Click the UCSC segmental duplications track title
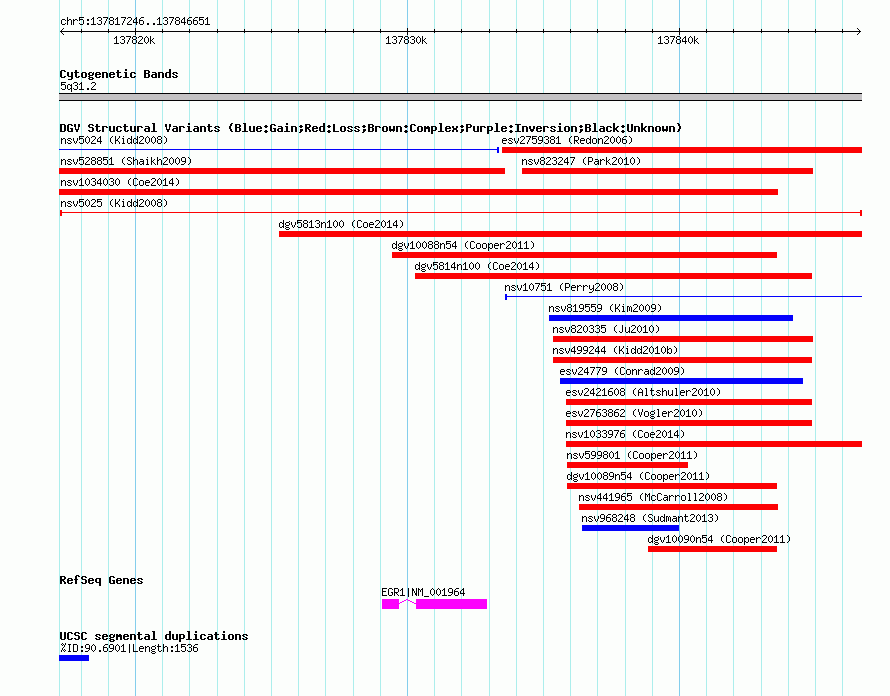The width and height of the screenshot is (890, 696). point(154,636)
